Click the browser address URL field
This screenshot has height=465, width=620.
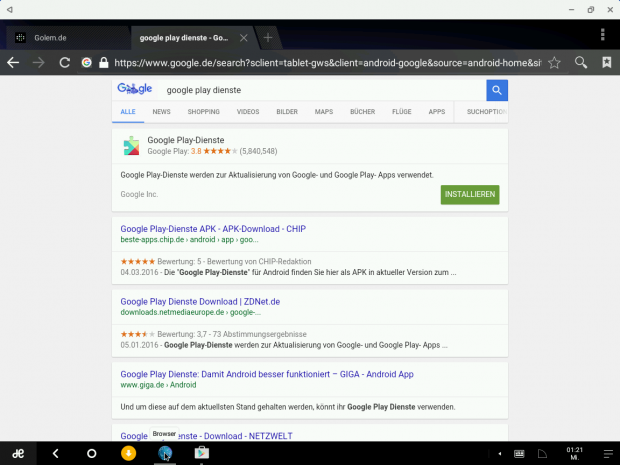click(327, 62)
